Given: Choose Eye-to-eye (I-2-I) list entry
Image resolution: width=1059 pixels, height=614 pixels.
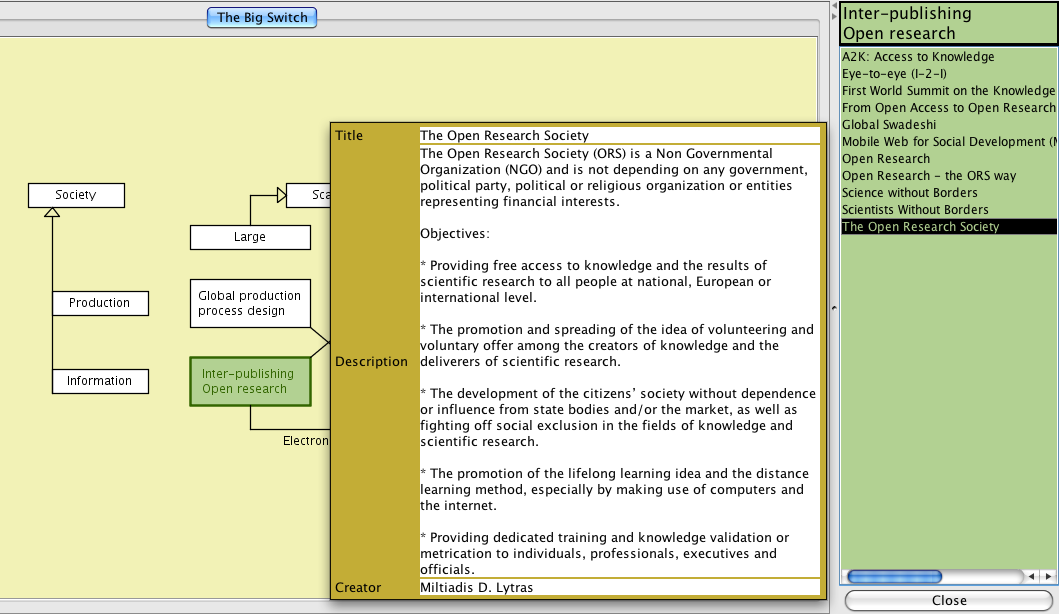Looking at the screenshot, I should [894, 74].
